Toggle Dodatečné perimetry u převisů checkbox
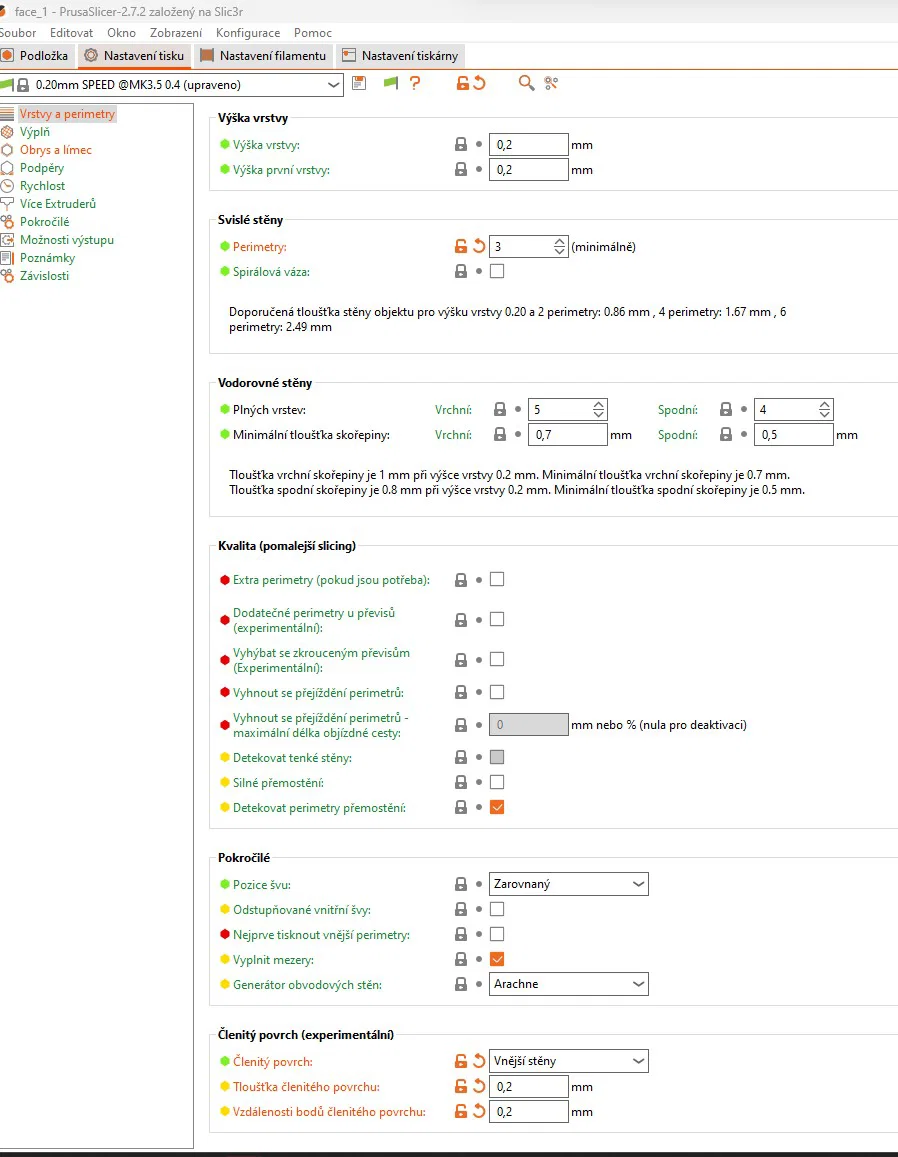The width and height of the screenshot is (898, 1157). point(497,619)
